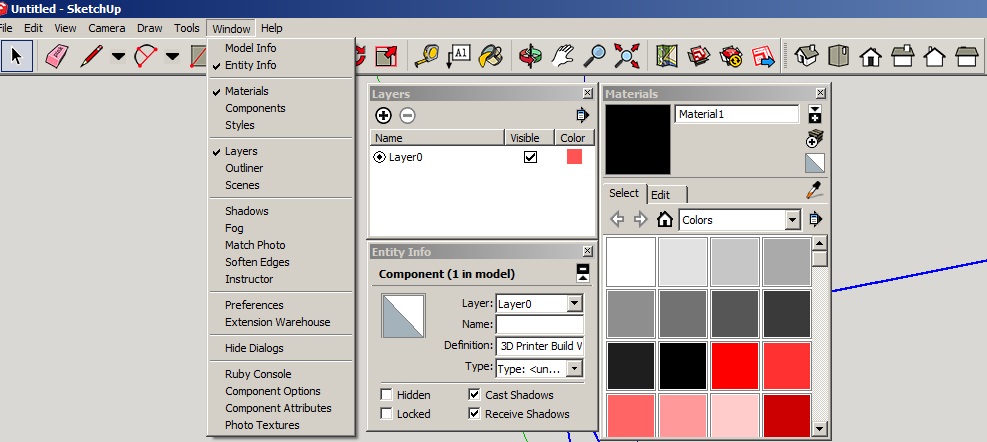
Task: Switch to the Edit tab in Materials
Action: tap(666, 195)
